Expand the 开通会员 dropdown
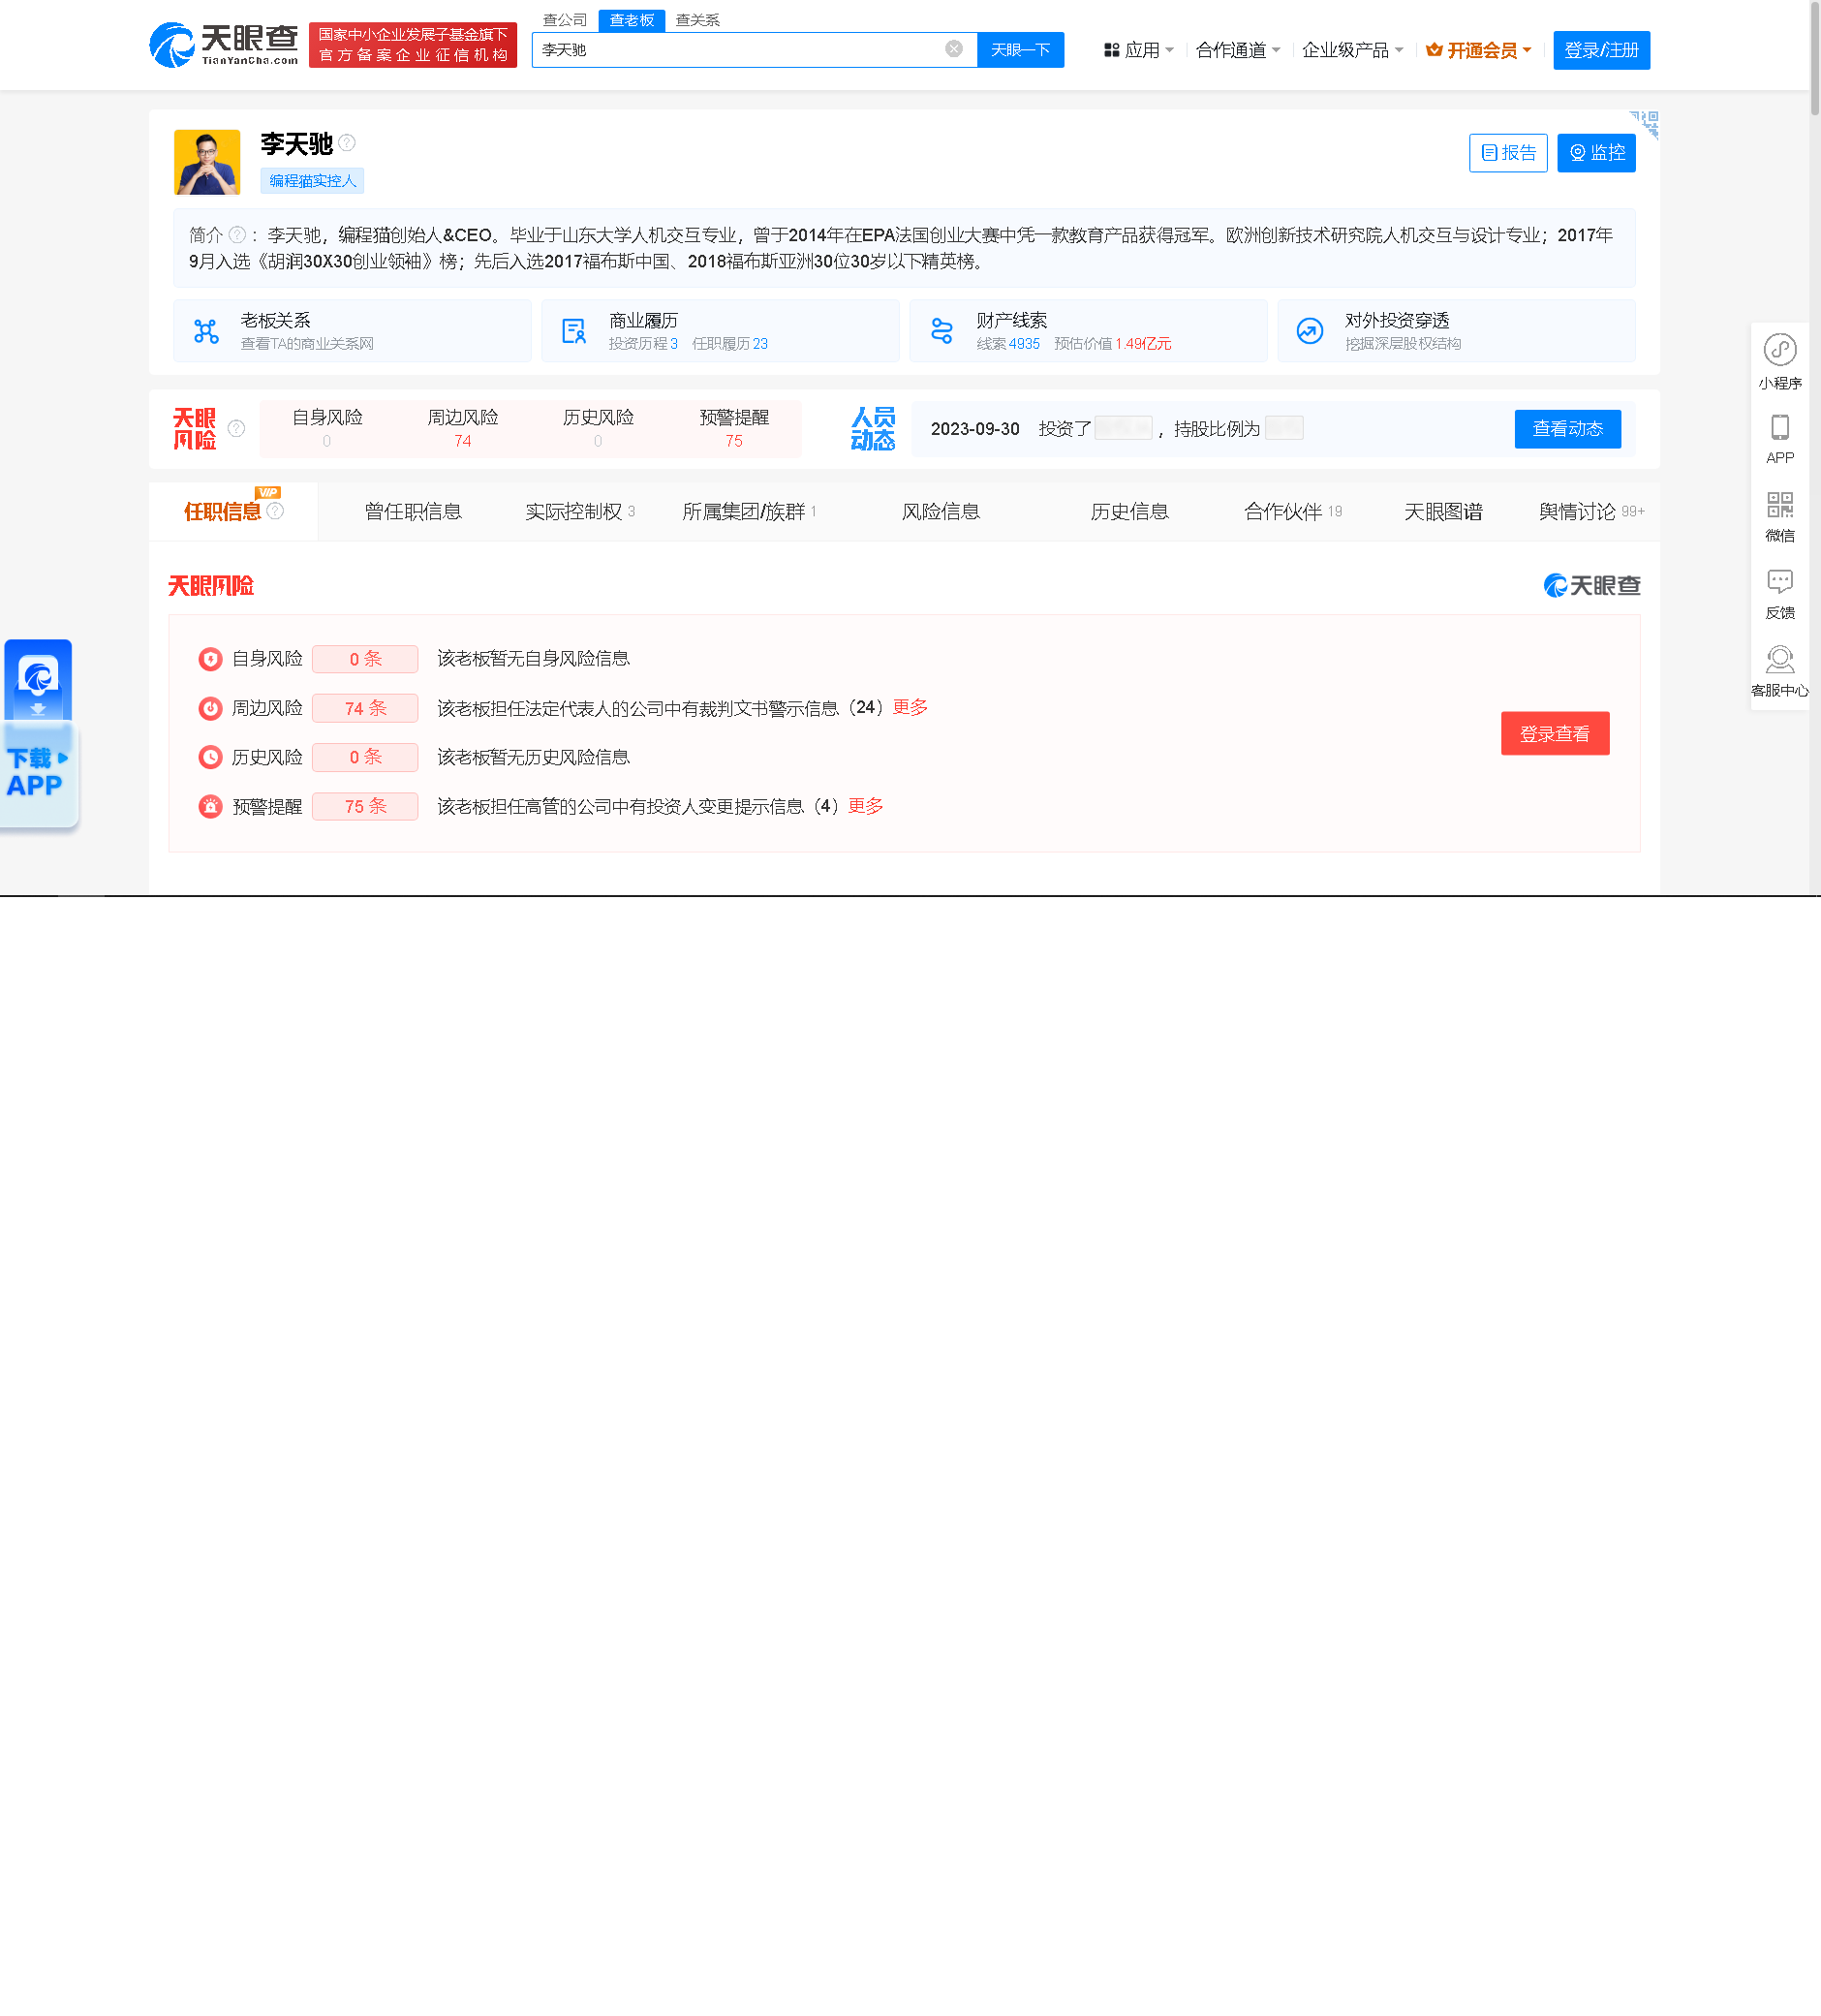 pyautogui.click(x=1479, y=50)
